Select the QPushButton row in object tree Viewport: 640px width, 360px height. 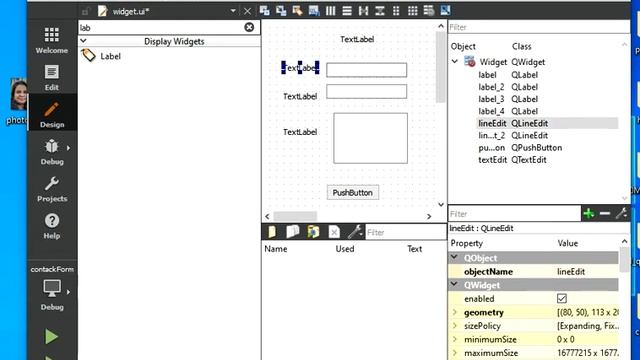tap(547, 147)
